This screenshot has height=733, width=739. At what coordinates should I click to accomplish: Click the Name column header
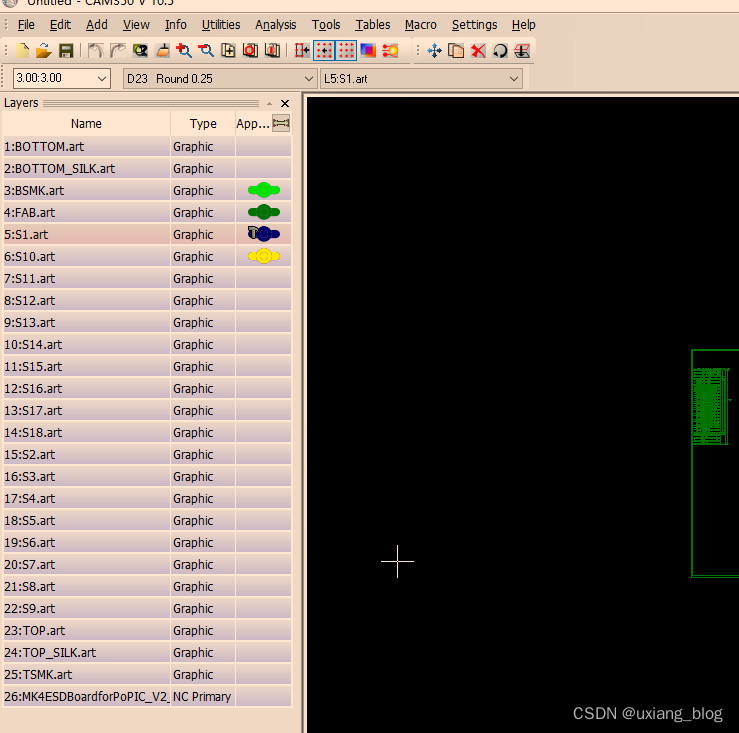[86, 124]
